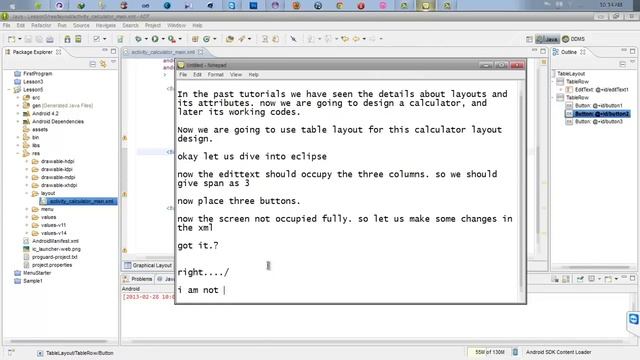The height and width of the screenshot is (360, 640).
Task: Open Eclipse Refactor menu
Action: pos(41,25)
